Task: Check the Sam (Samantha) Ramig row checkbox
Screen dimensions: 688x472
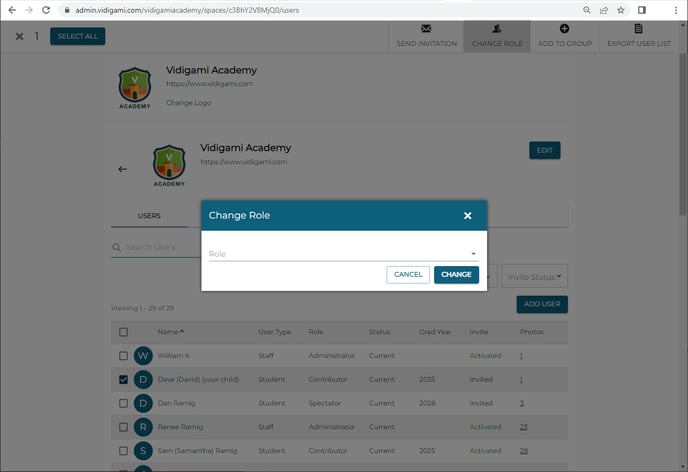Action: [x=123, y=451]
